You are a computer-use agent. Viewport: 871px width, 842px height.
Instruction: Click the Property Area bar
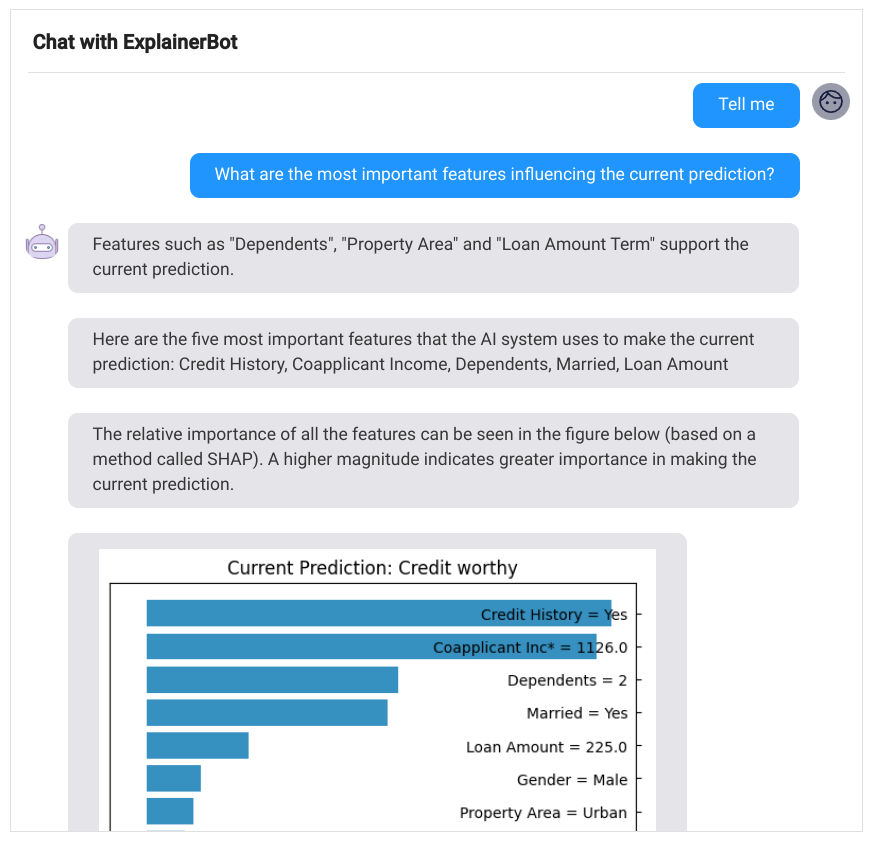pos(169,811)
